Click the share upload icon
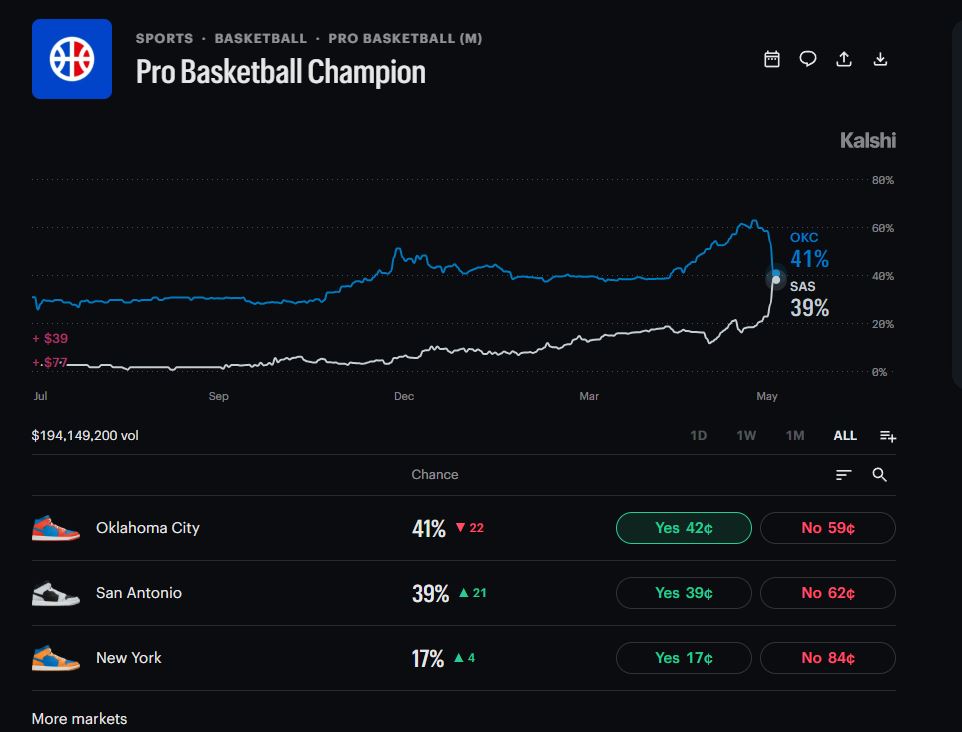The image size is (962, 732). tap(844, 59)
